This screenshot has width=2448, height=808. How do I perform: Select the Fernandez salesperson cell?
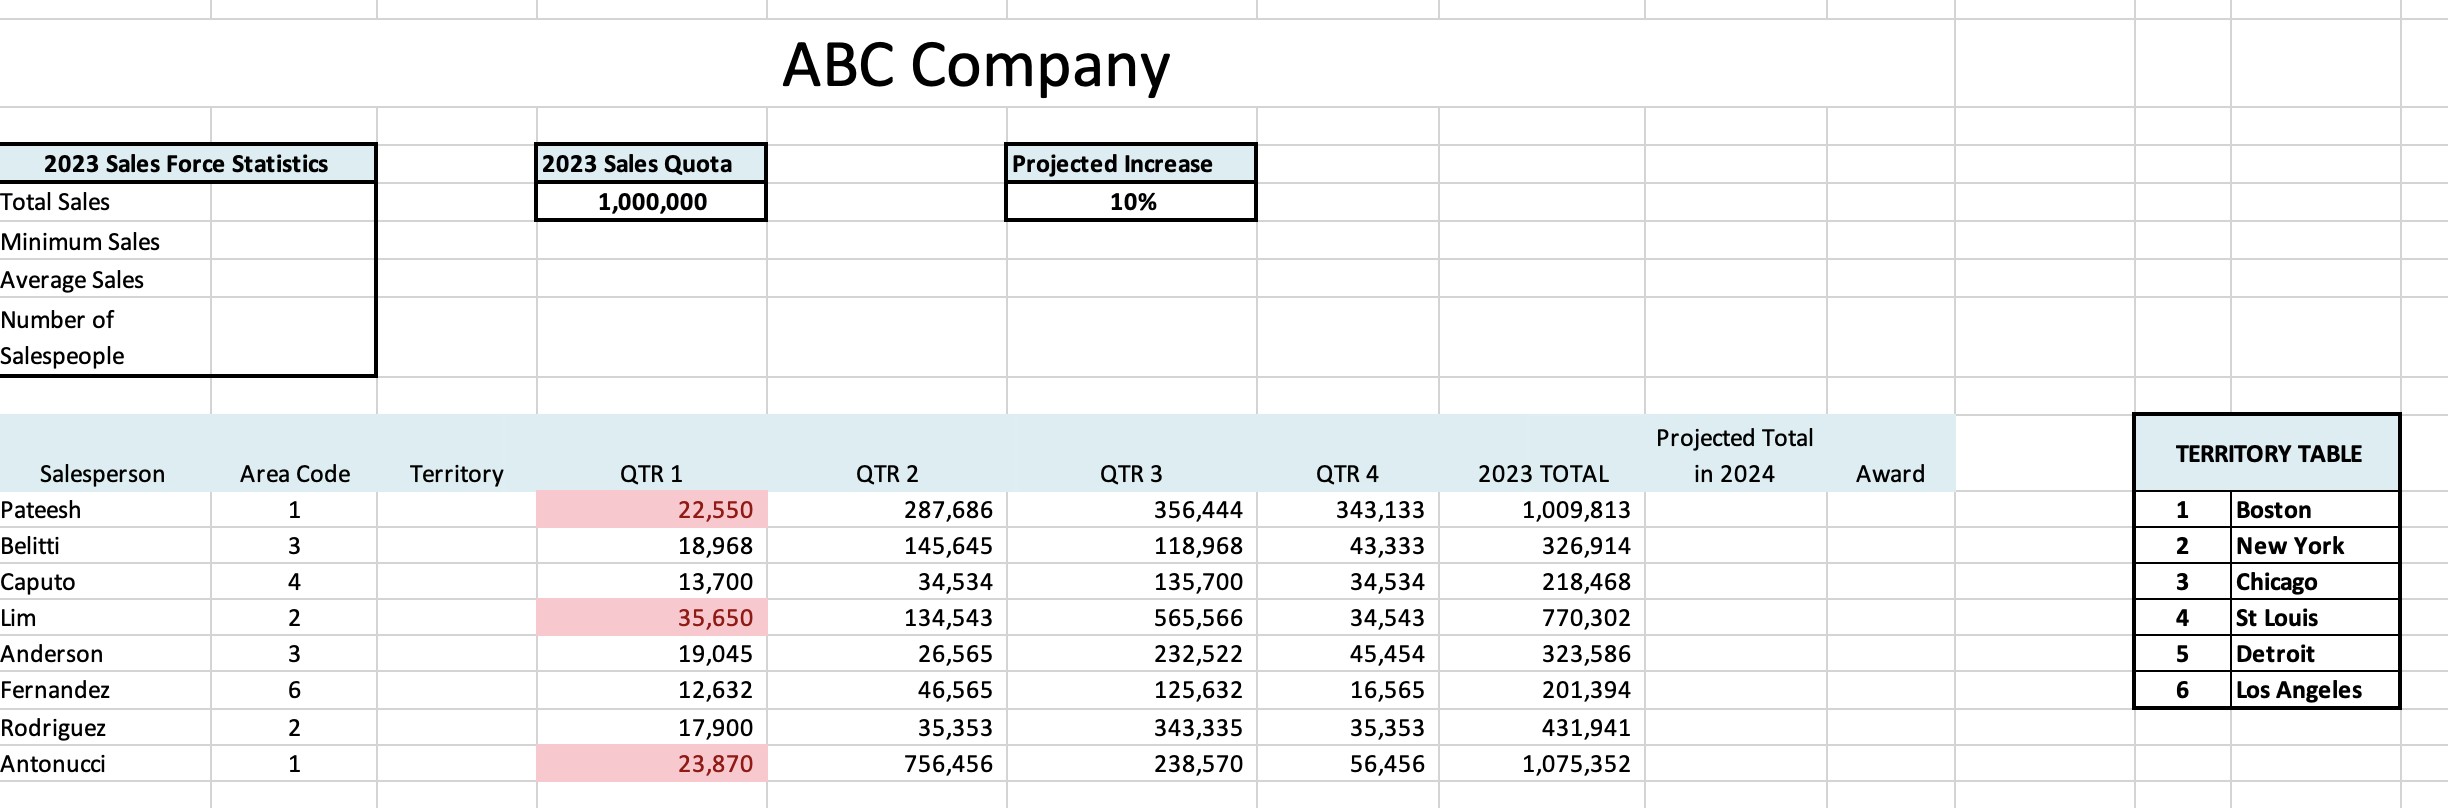coord(105,690)
